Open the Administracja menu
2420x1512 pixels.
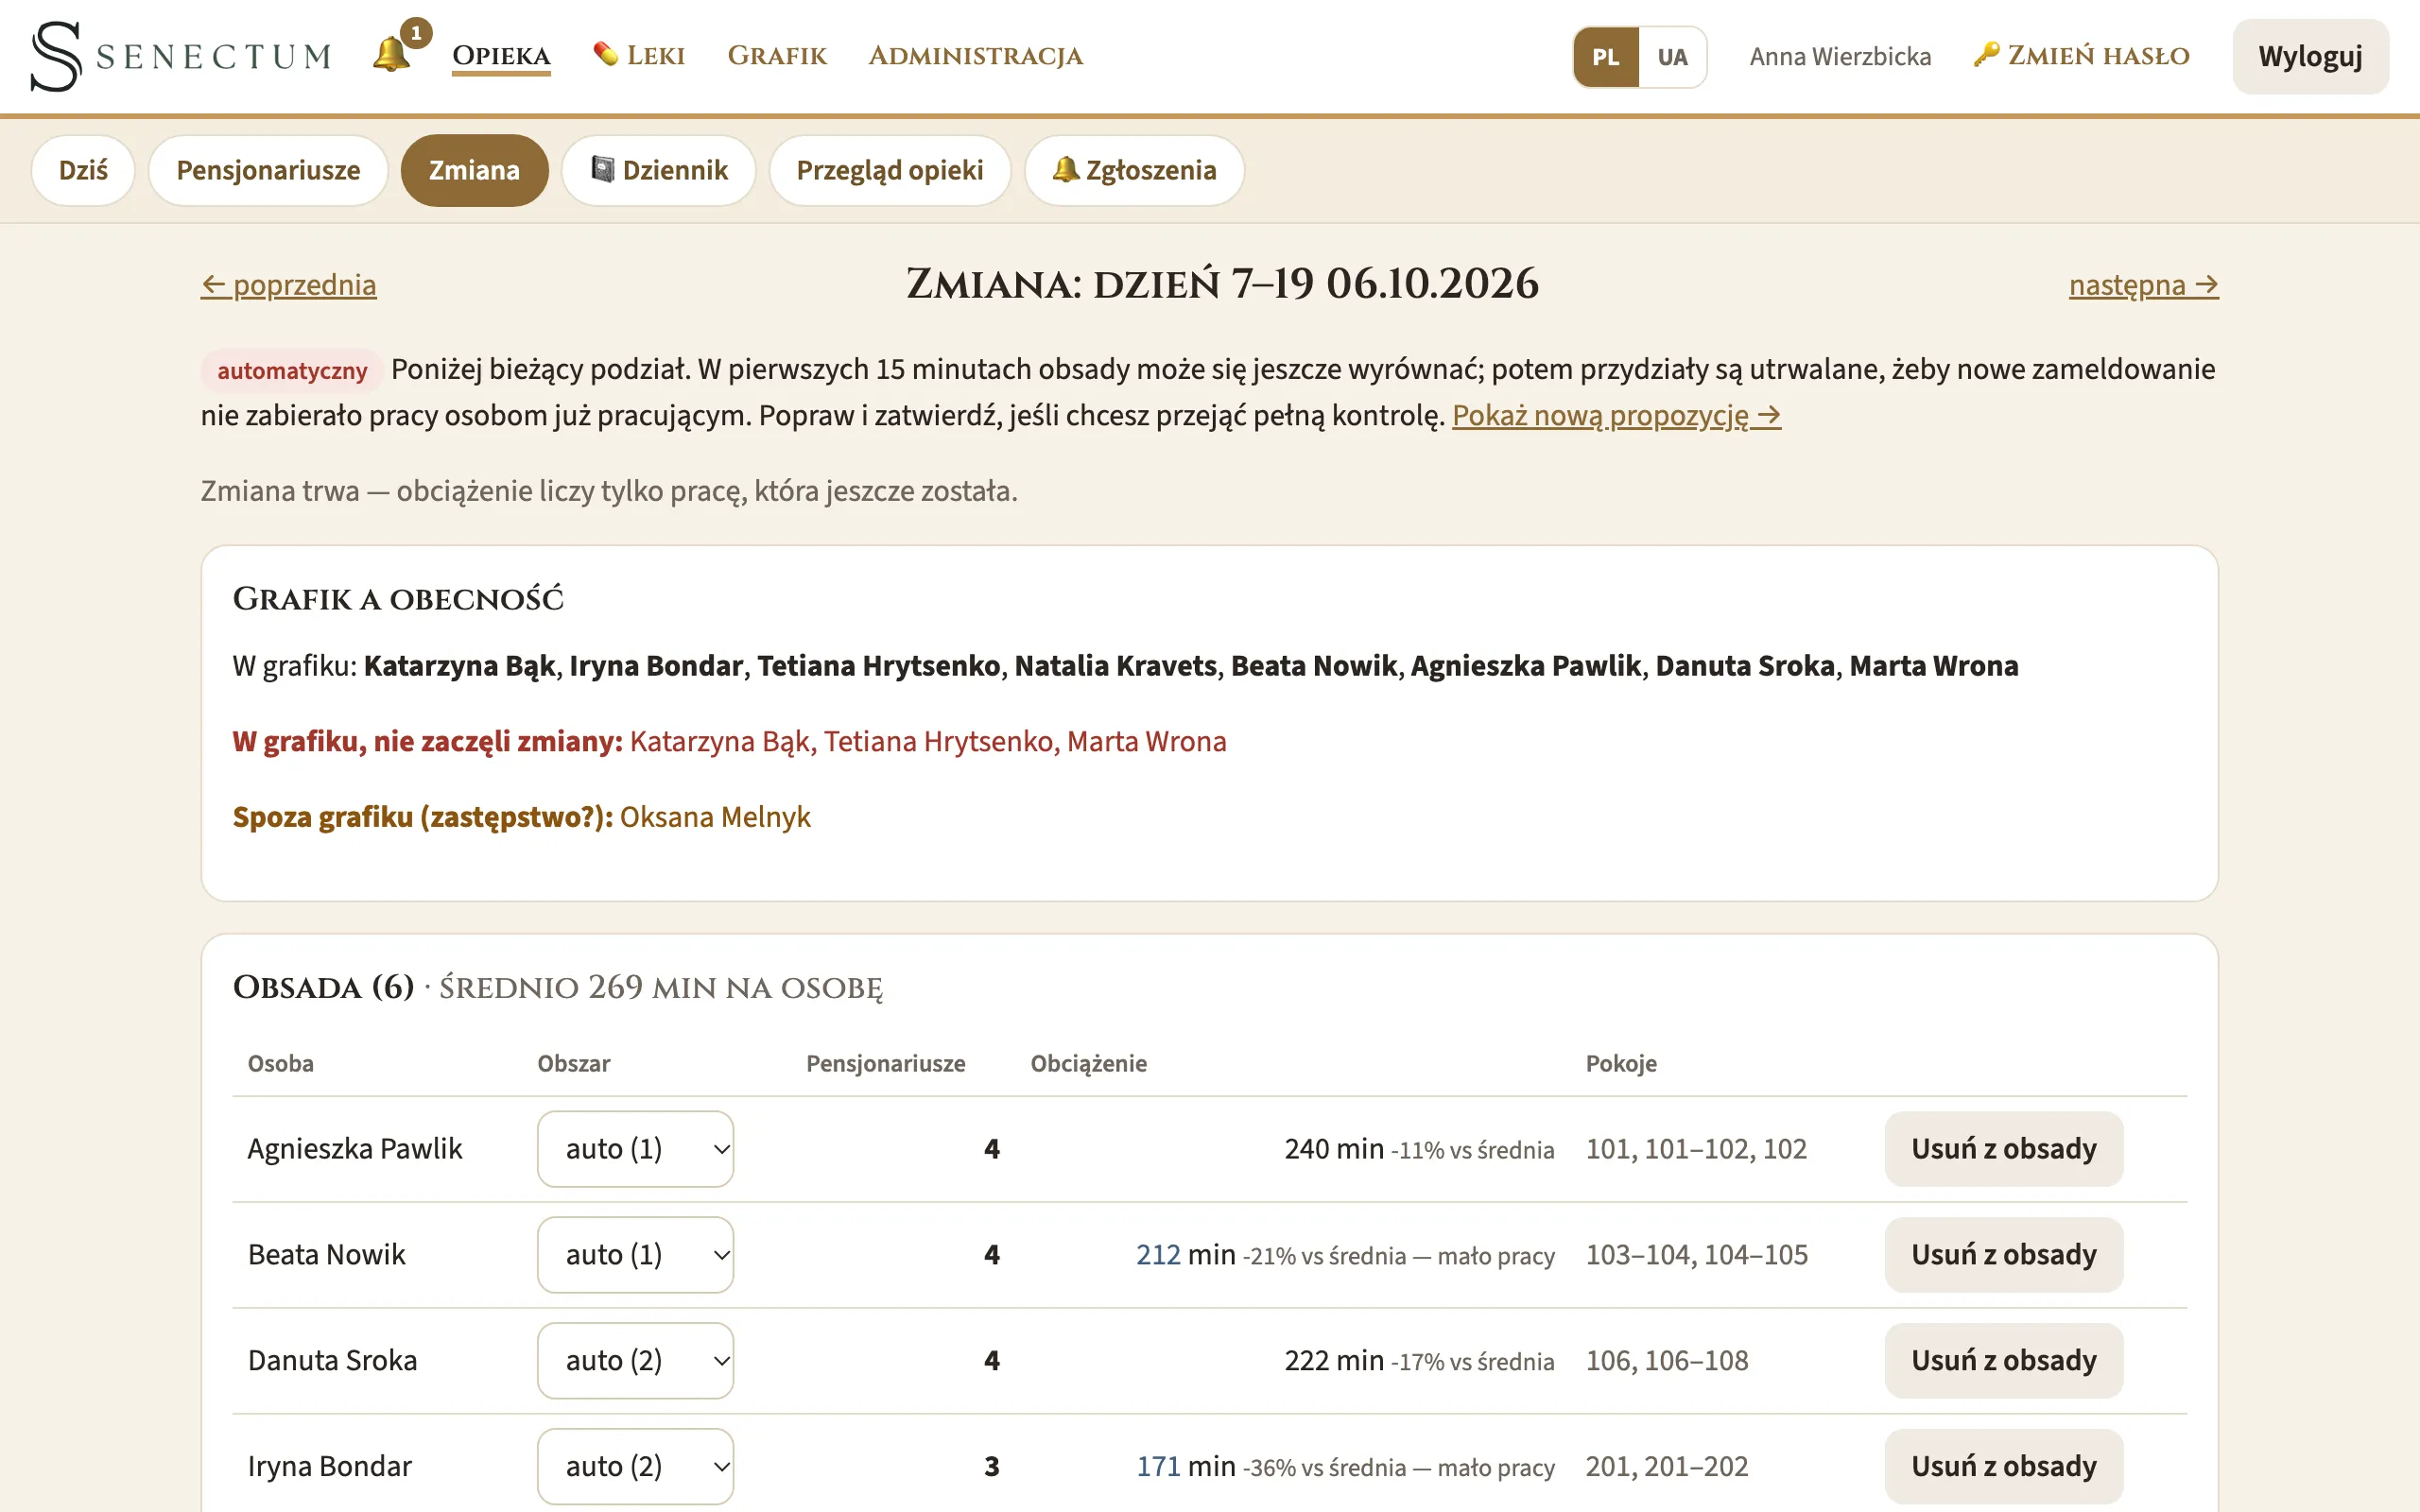coord(975,56)
